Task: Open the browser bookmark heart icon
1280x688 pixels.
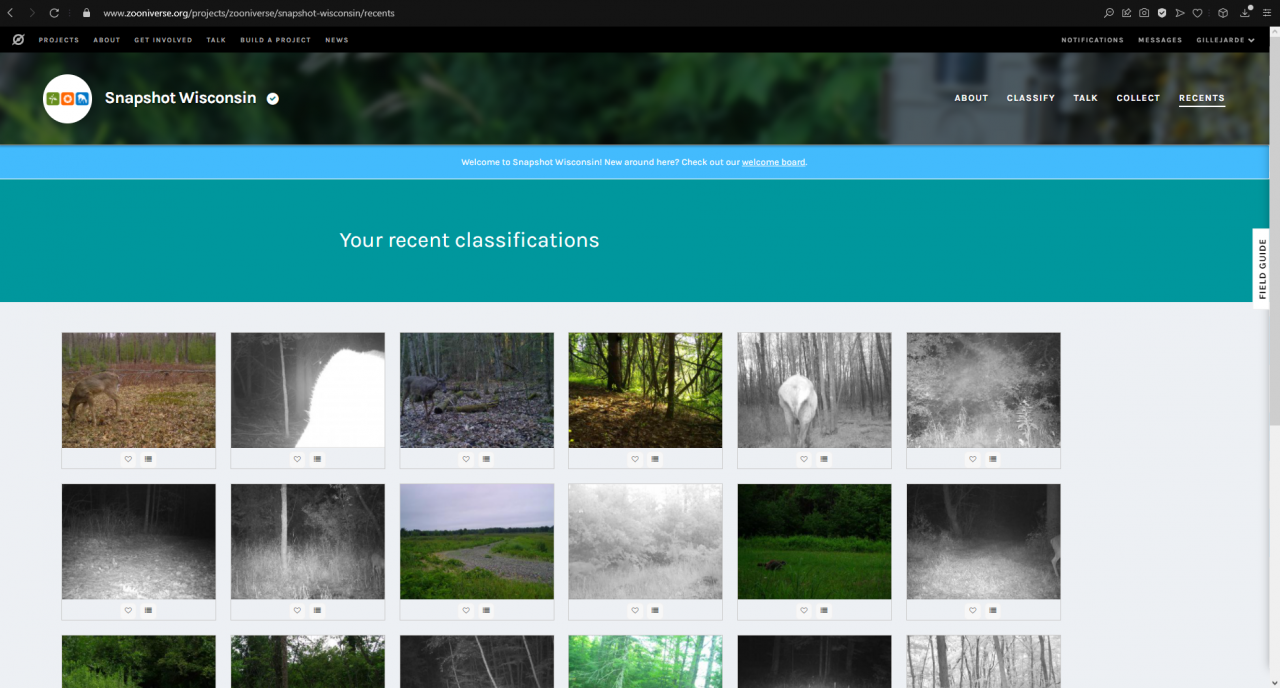Action: pyautogui.click(x=1198, y=13)
